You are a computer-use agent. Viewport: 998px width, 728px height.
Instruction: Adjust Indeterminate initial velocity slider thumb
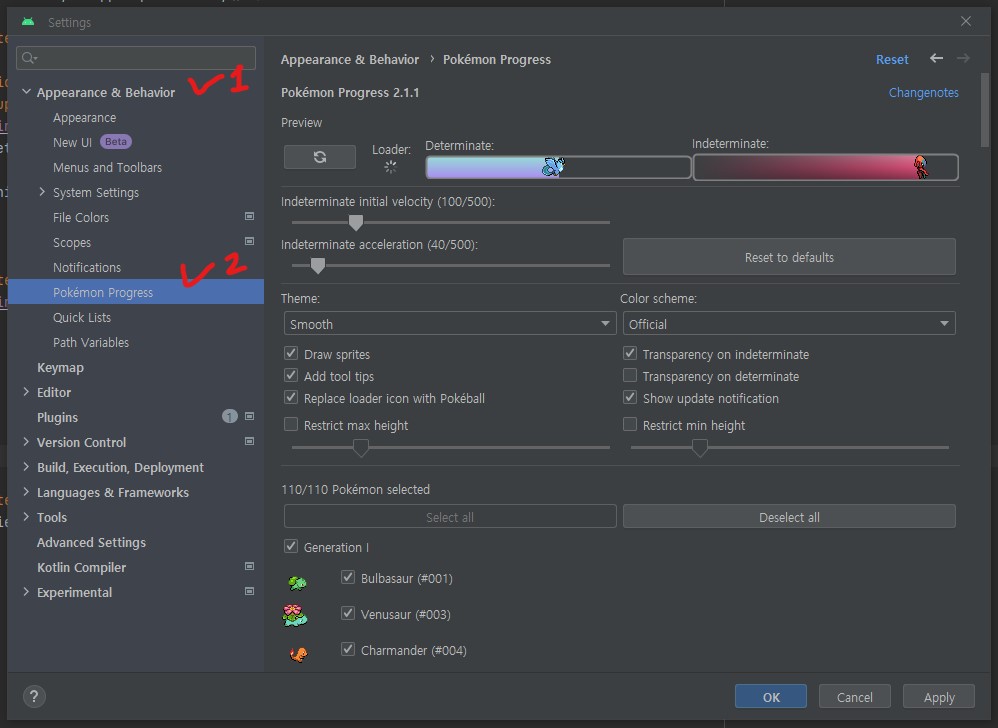(356, 222)
